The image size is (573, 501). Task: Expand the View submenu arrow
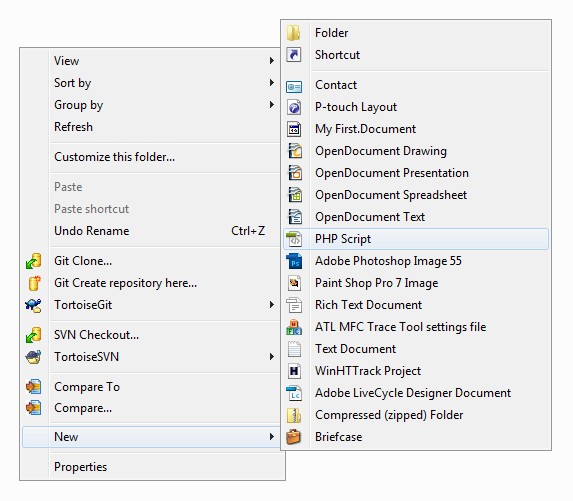pyautogui.click(x=272, y=61)
